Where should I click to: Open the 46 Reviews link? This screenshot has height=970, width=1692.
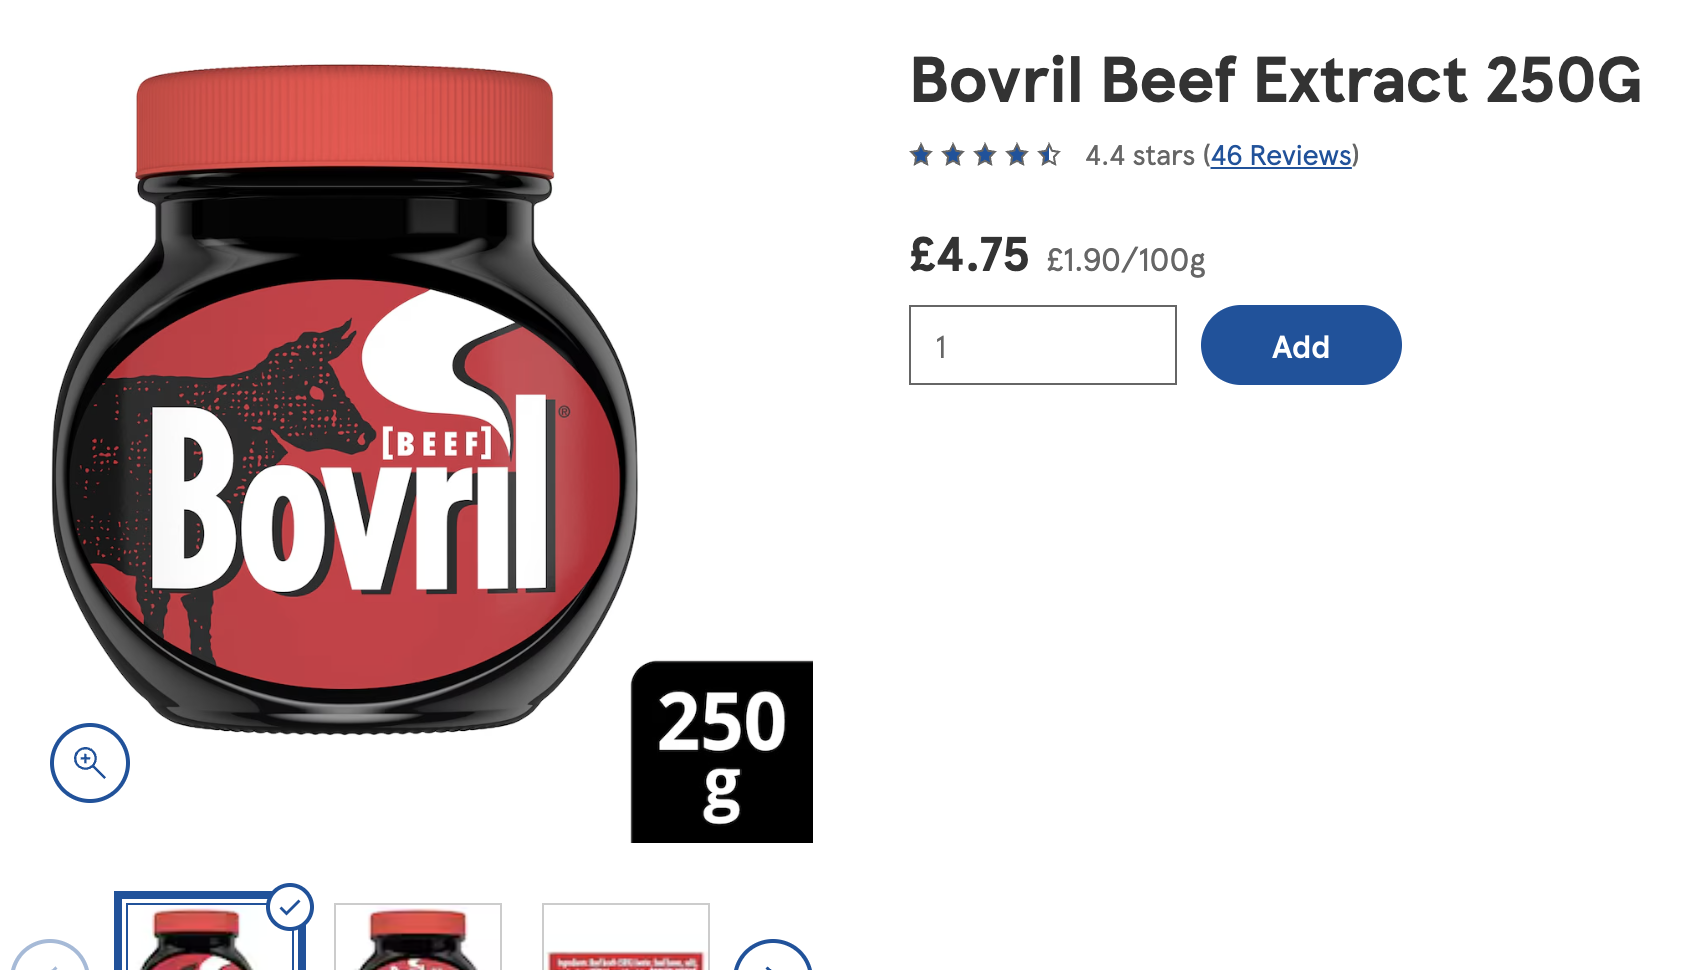(x=1281, y=156)
